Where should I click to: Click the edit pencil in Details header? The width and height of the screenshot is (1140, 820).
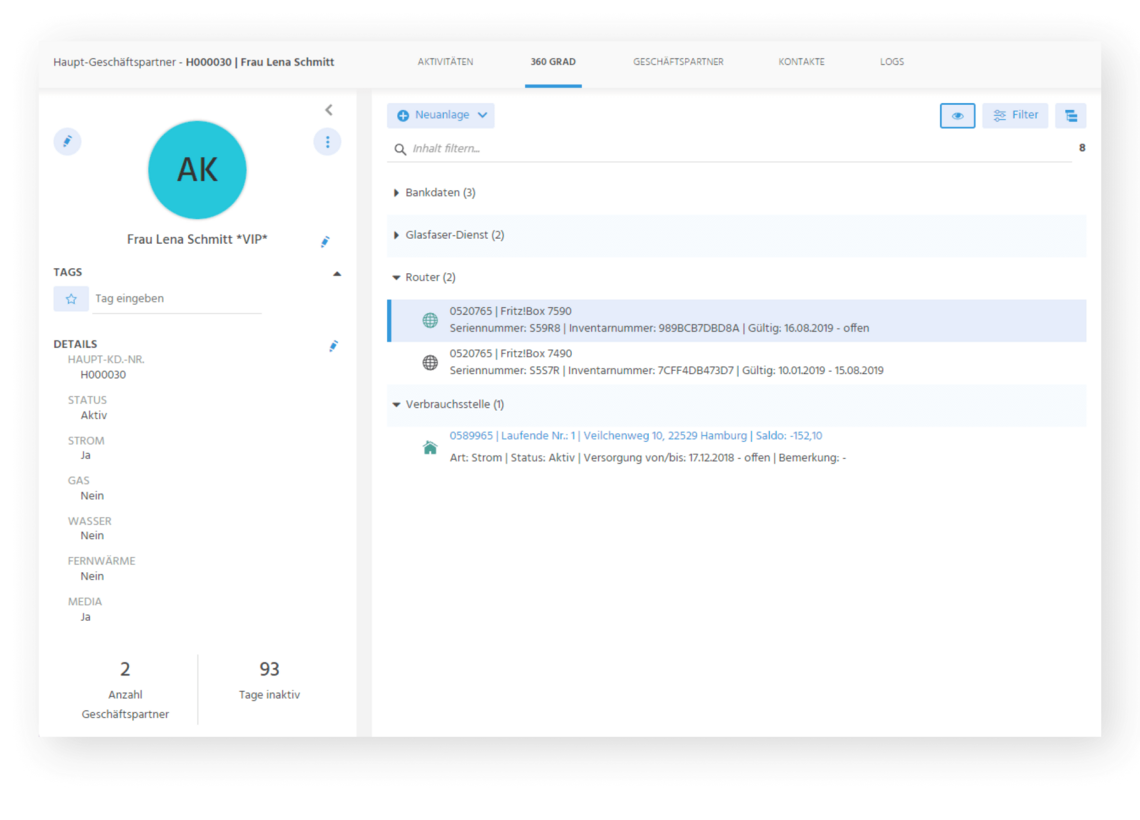click(334, 346)
